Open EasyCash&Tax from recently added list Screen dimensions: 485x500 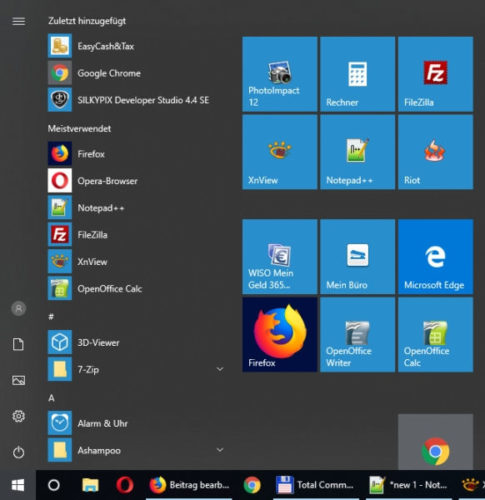point(137,46)
